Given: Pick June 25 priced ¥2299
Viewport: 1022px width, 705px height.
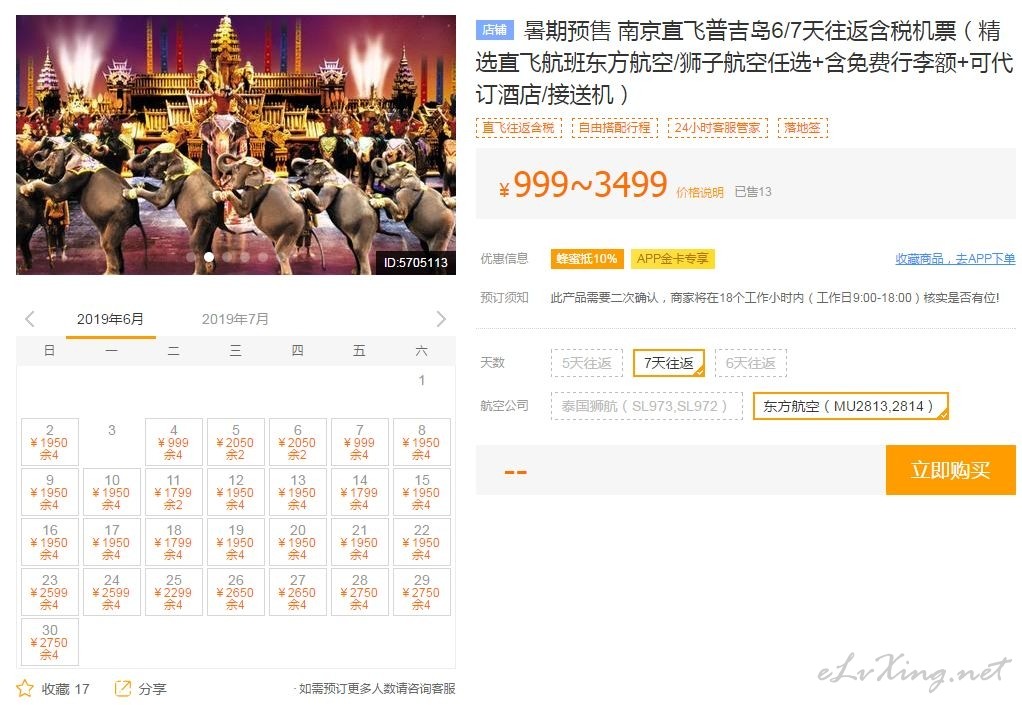Looking at the screenshot, I should pyautogui.click(x=173, y=592).
